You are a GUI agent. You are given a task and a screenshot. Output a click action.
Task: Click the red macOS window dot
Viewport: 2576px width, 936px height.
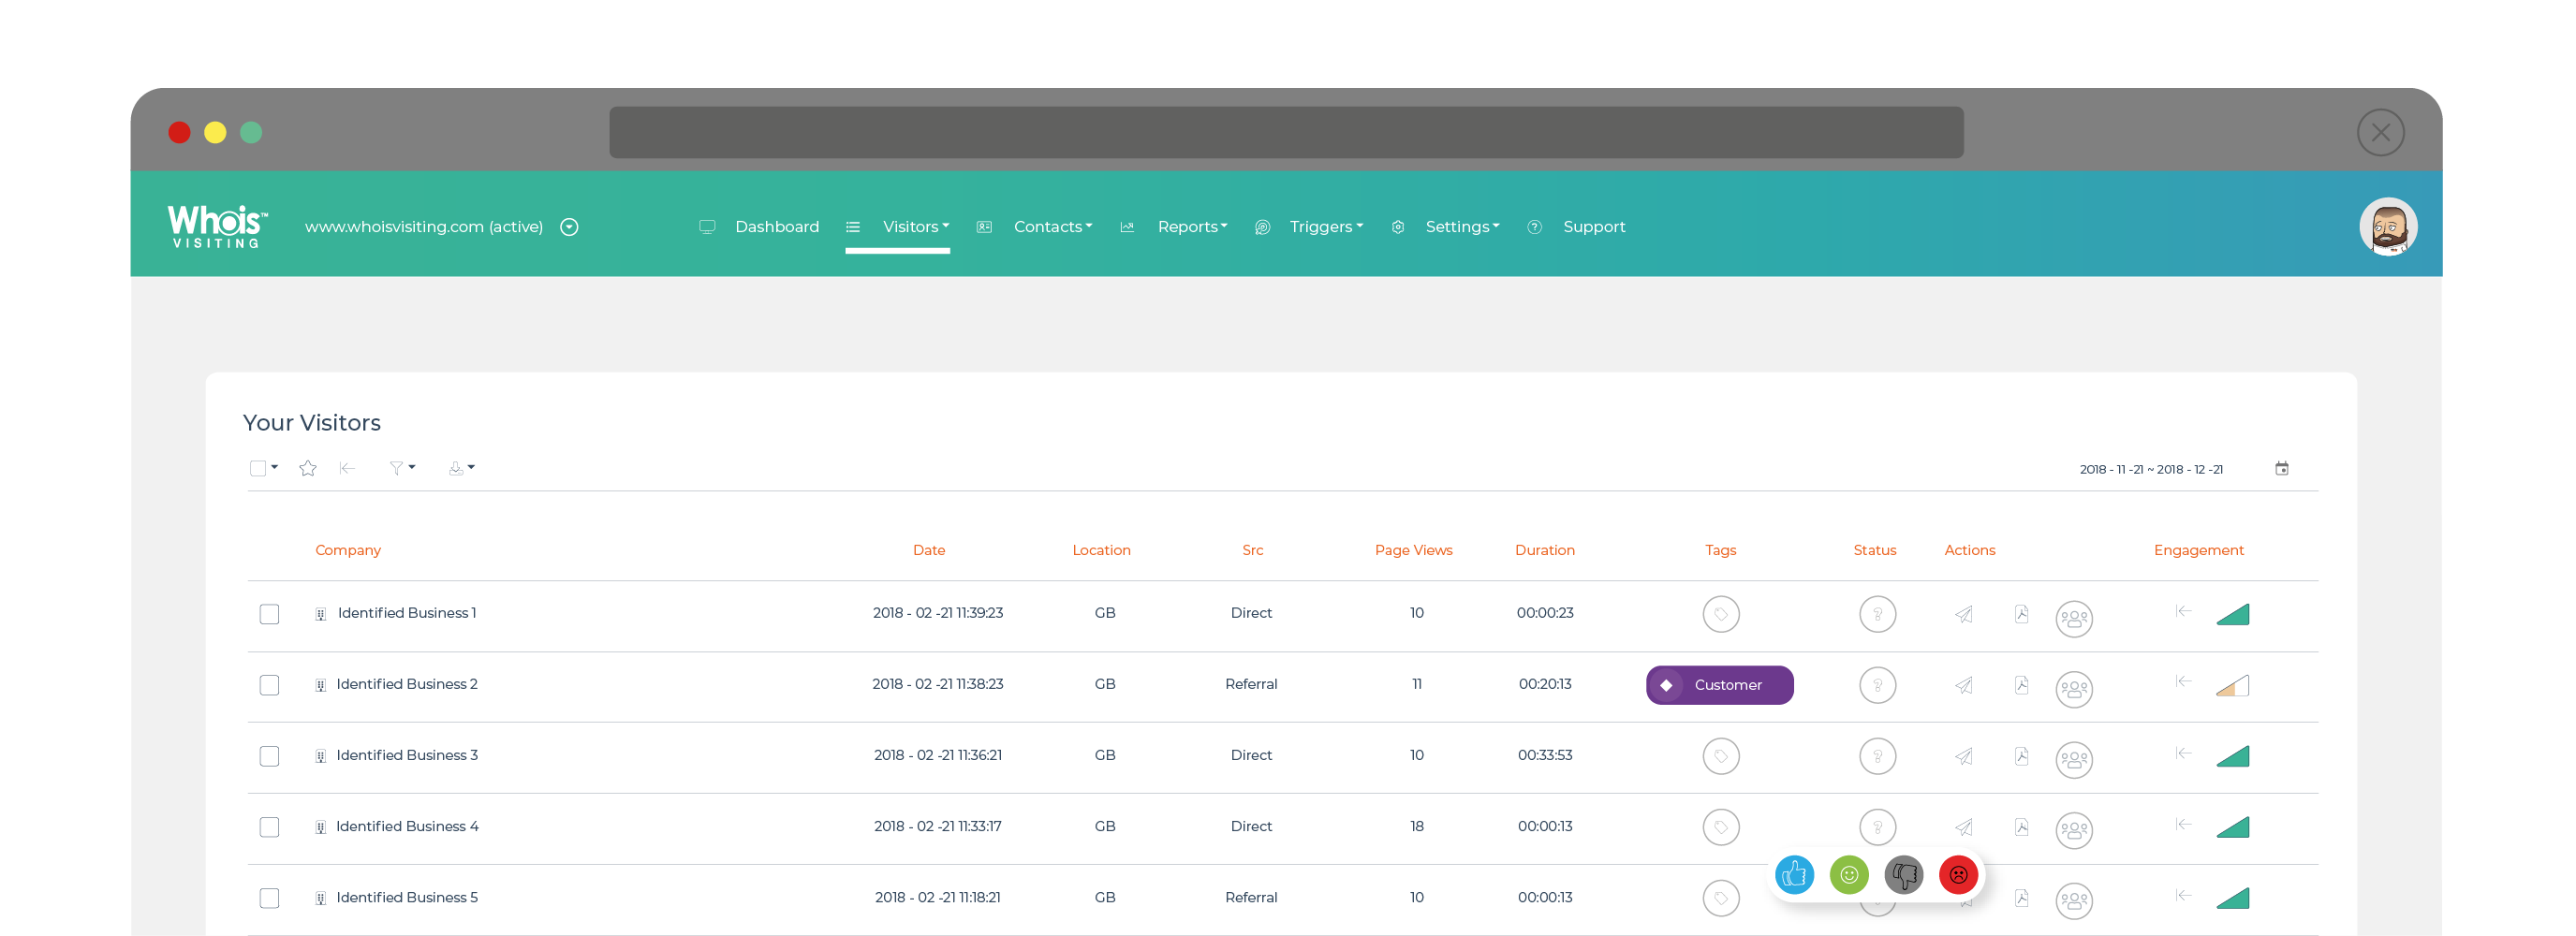[x=179, y=132]
